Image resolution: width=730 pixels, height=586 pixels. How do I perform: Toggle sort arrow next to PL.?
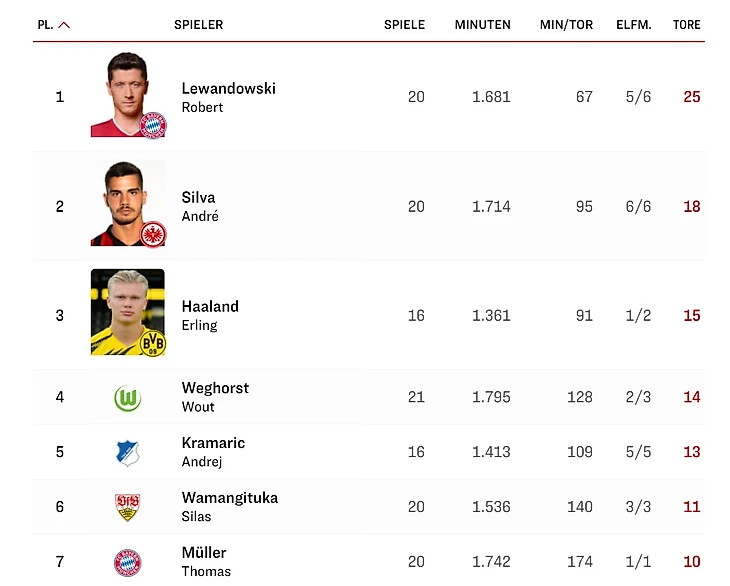click(x=64, y=25)
